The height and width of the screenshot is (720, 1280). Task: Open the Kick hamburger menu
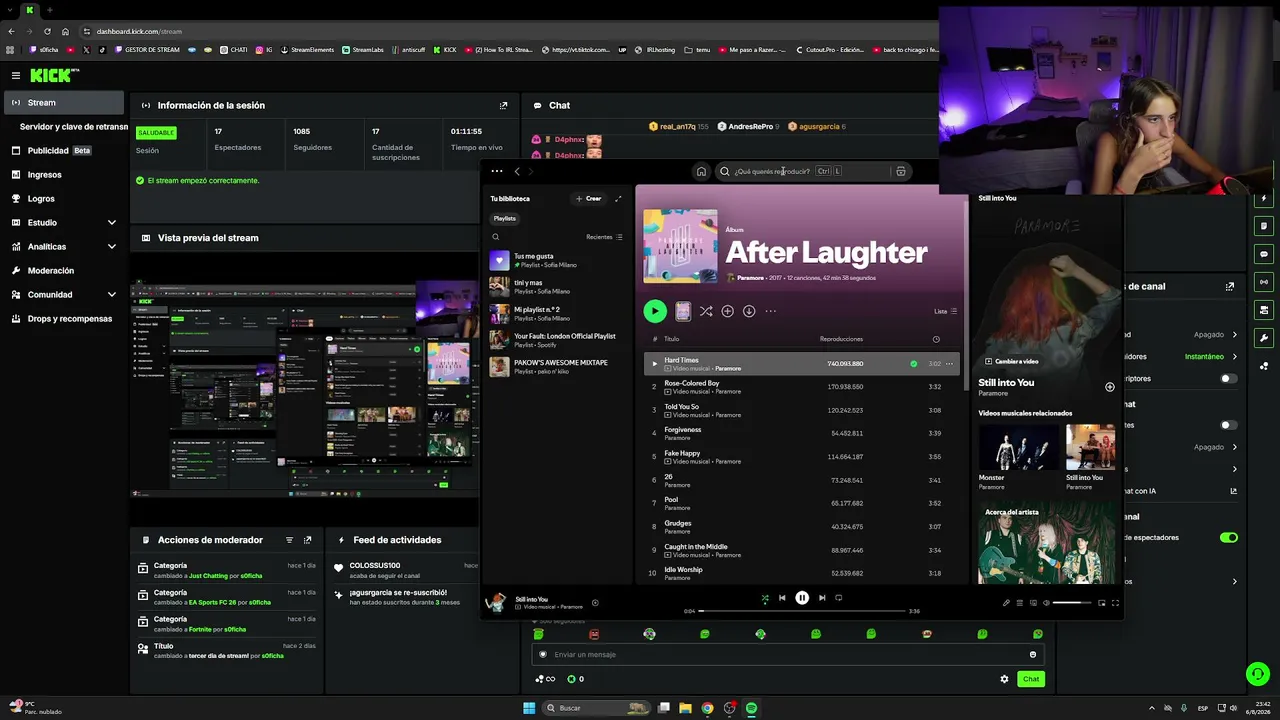pyautogui.click(x=16, y=75)
